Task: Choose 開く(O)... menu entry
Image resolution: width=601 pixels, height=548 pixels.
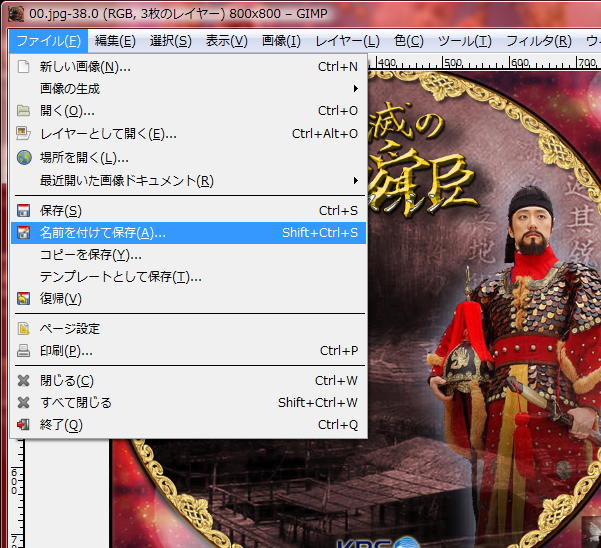Action: [189, 111]
